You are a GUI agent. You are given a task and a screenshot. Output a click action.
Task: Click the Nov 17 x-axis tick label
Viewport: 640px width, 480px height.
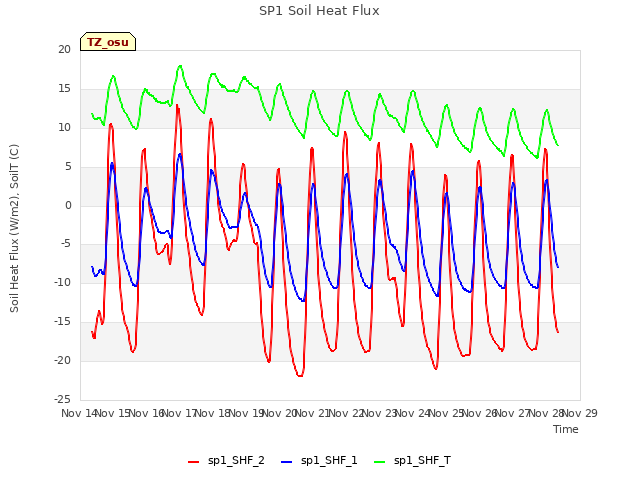tap(179, 413)
